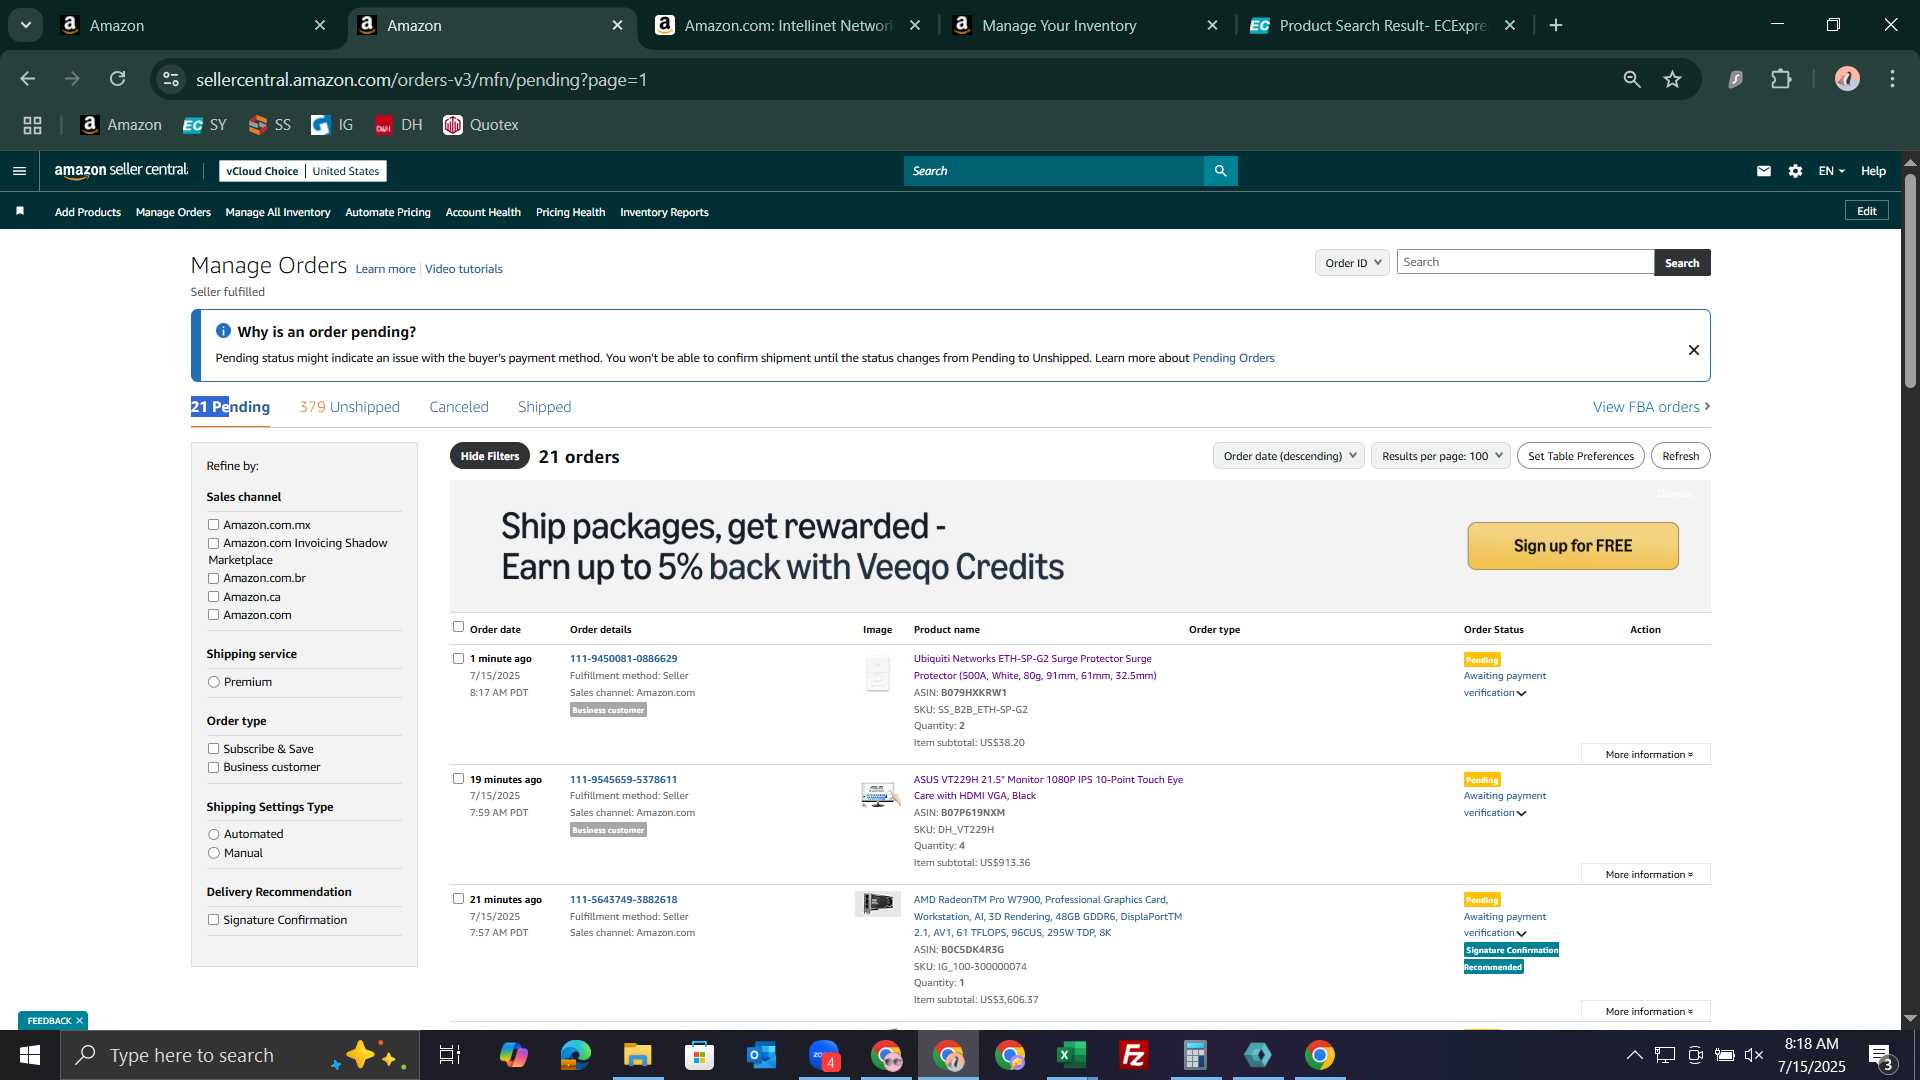1920x1080 pixels.
Task: Open the tab search dropdown arrow
Action: tap(26, 25)
